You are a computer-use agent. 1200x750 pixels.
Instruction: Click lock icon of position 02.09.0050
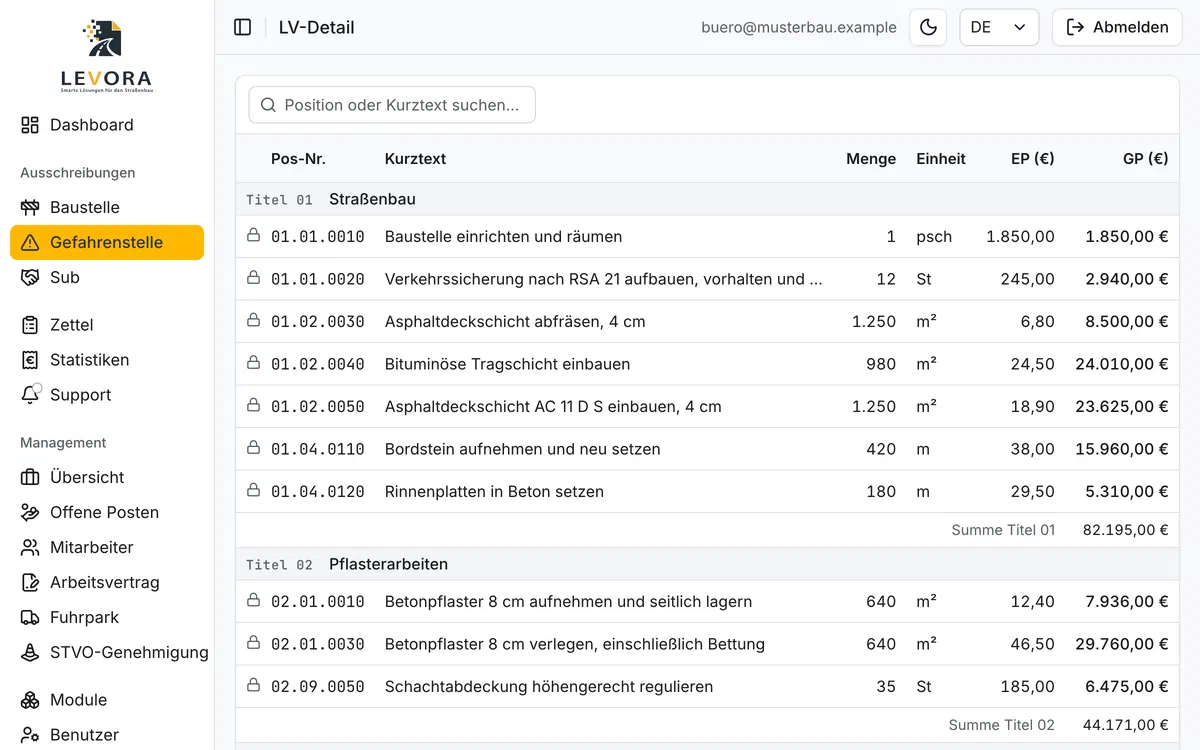[253, 686]
